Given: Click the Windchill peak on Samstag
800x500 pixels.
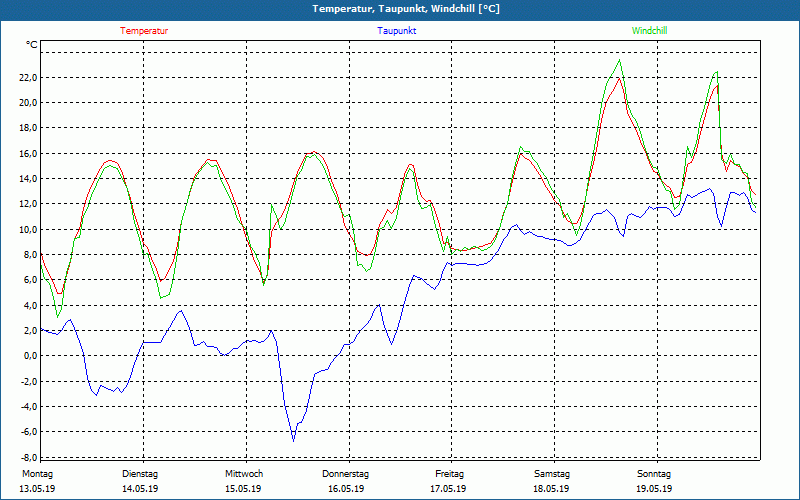Looking at the screenshot, I should (619, 61).
